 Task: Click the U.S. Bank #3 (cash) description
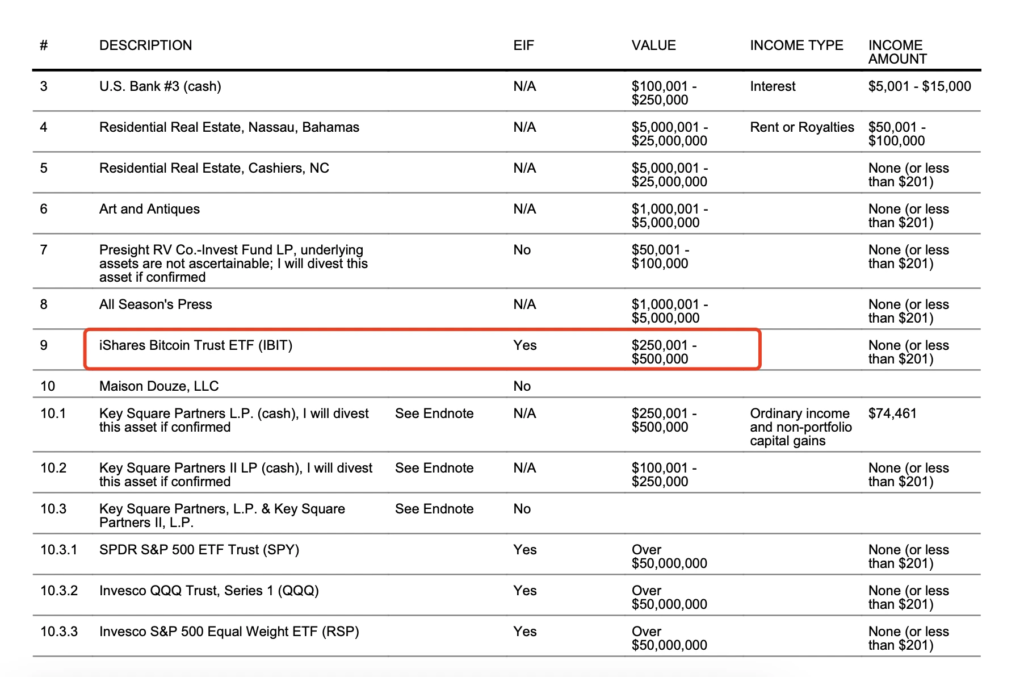(160, 87)
